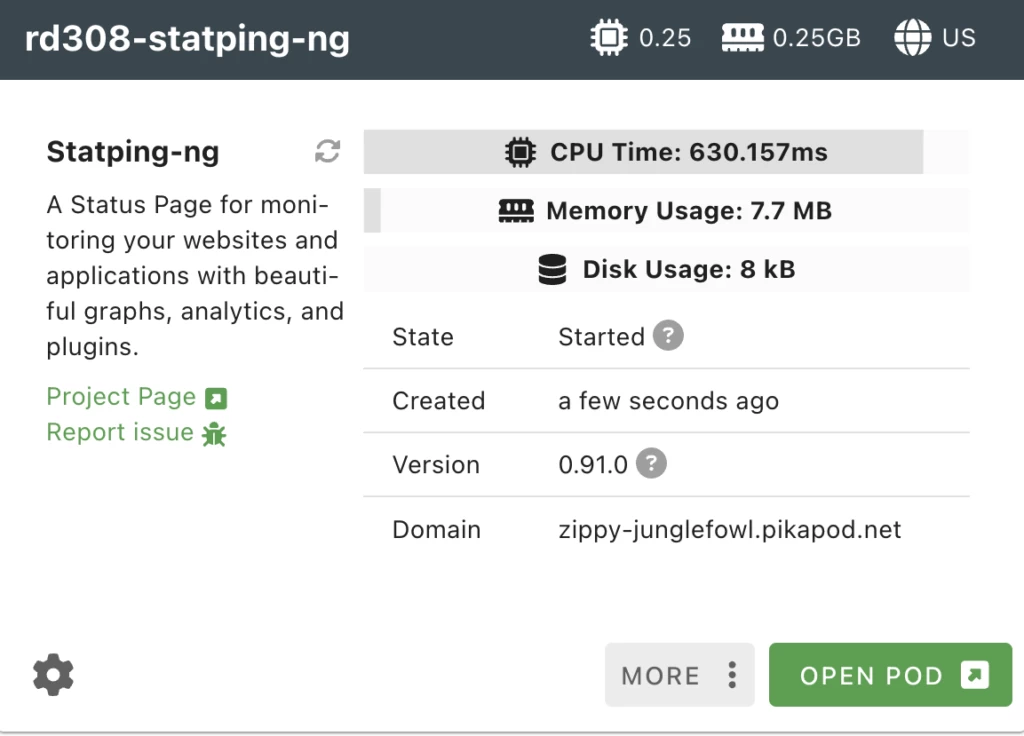
Task: Click the bug icon beside Report issue
Action: (x=214, y=433)
